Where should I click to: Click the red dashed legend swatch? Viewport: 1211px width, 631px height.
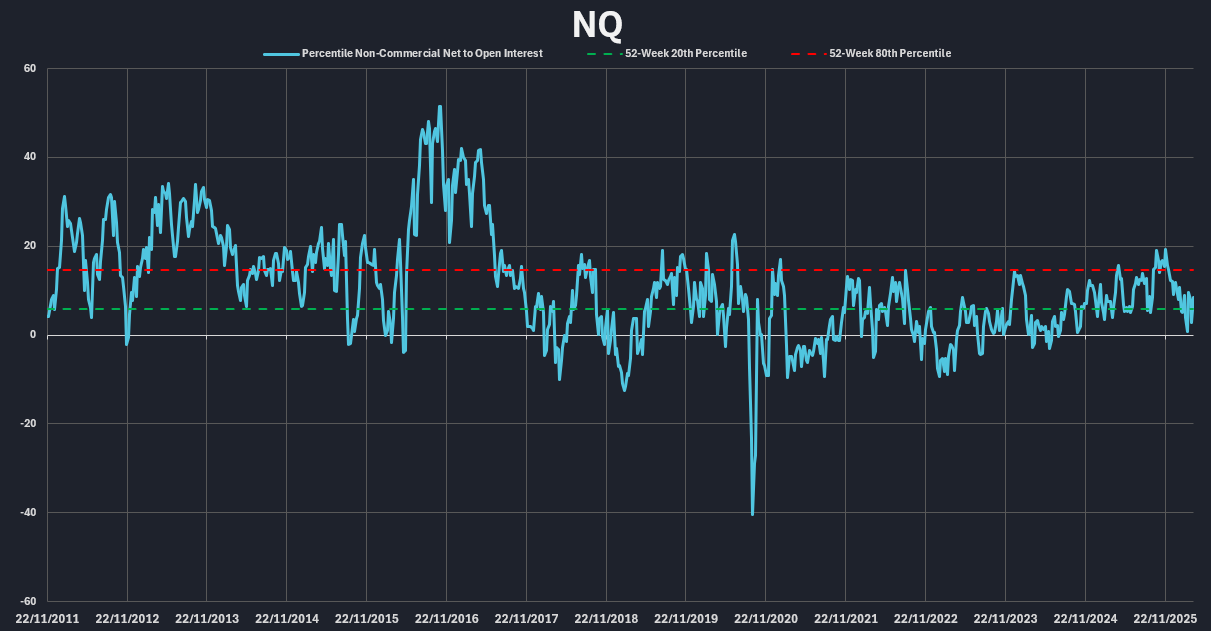[x=807, y=53]
